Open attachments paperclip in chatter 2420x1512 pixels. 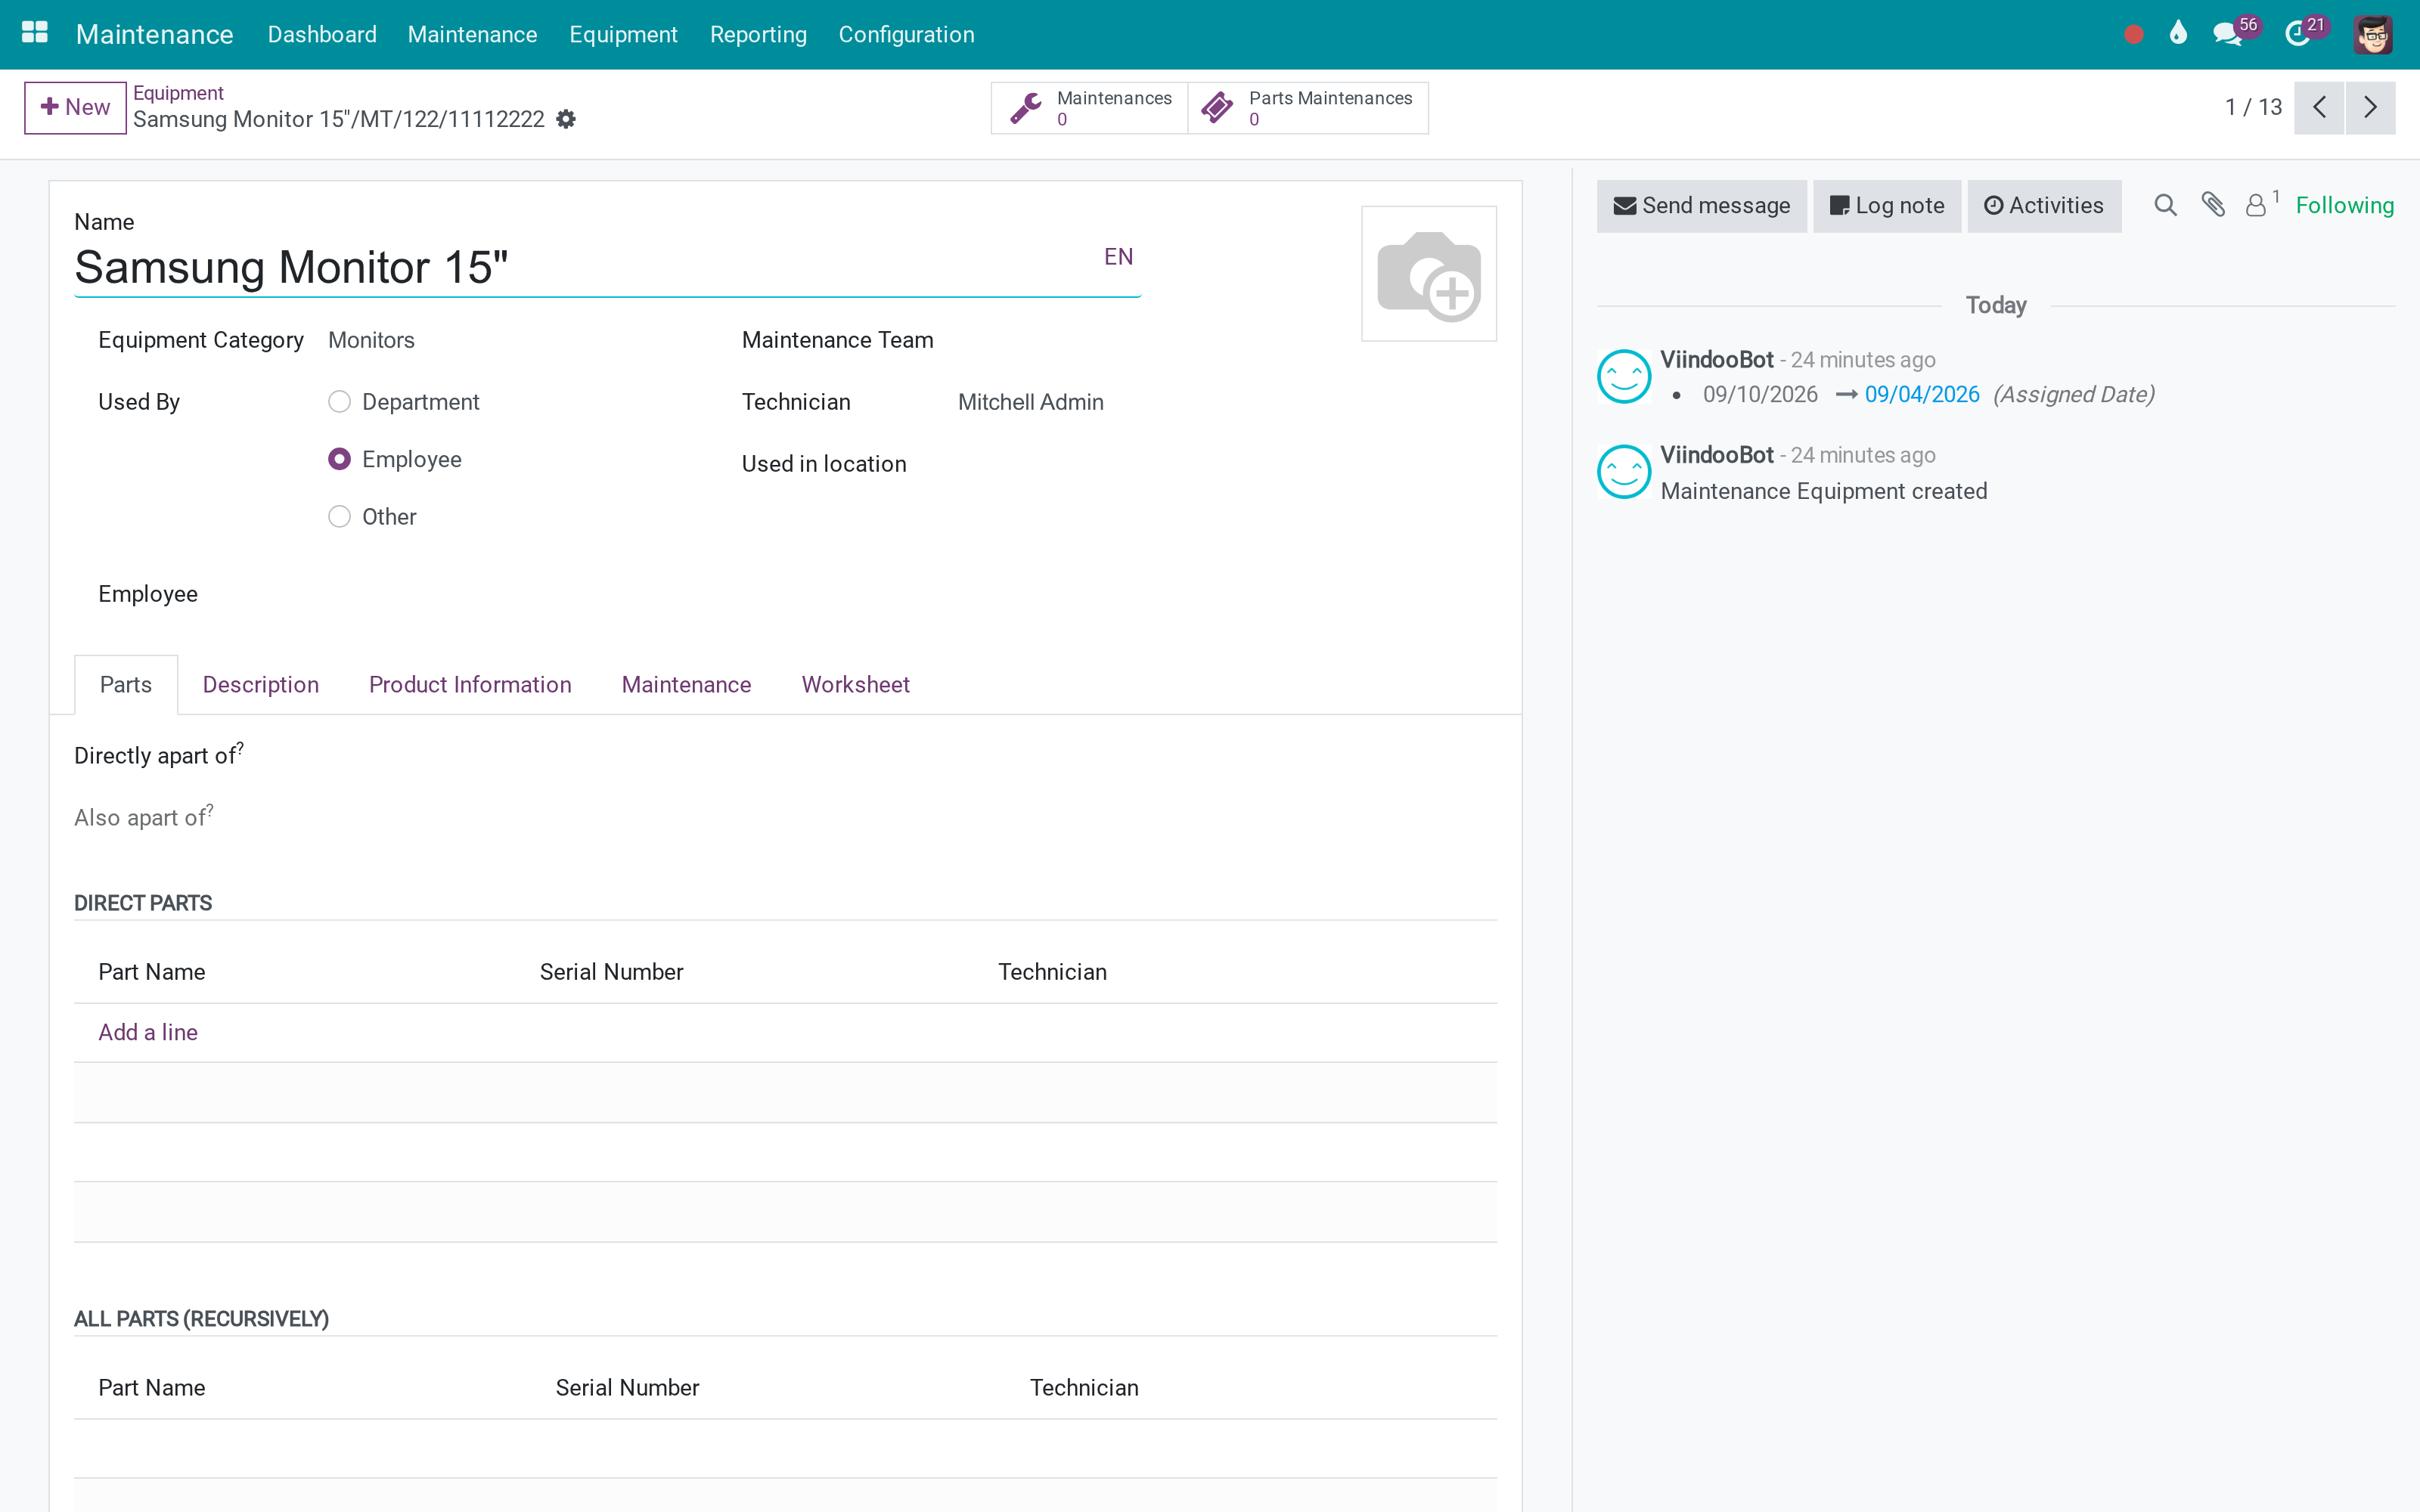pyautogui.click(x=2213, y=205)
